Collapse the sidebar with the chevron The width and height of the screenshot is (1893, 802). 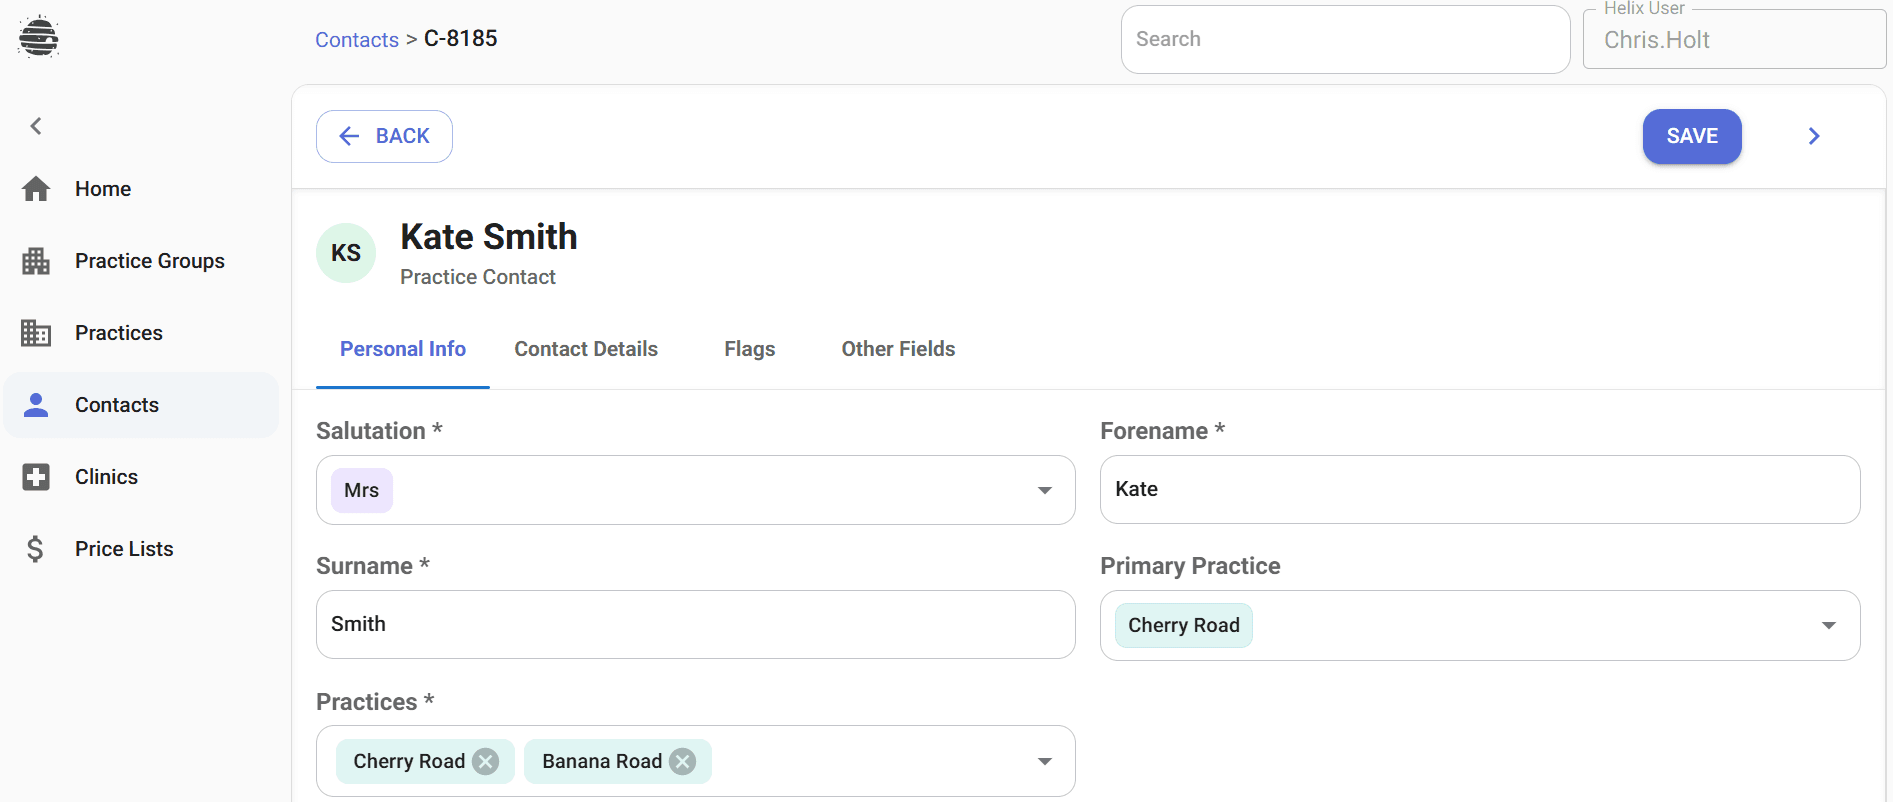[36, 126]
